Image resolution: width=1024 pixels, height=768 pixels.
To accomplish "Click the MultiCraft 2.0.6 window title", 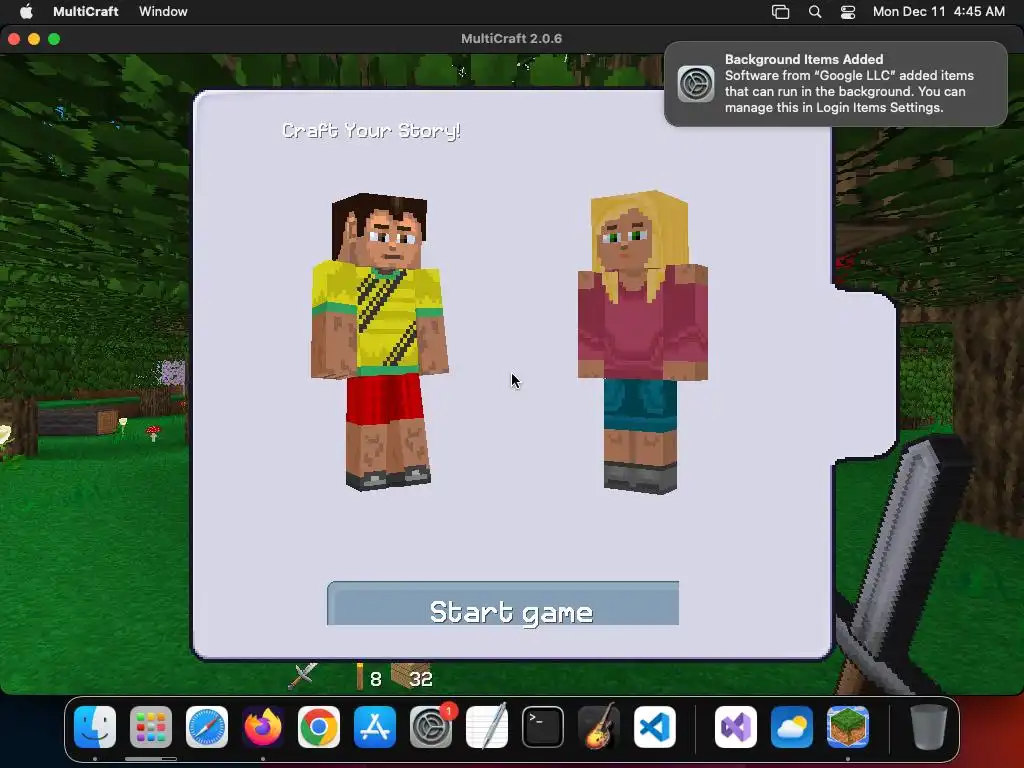I will tap(511, 39).
